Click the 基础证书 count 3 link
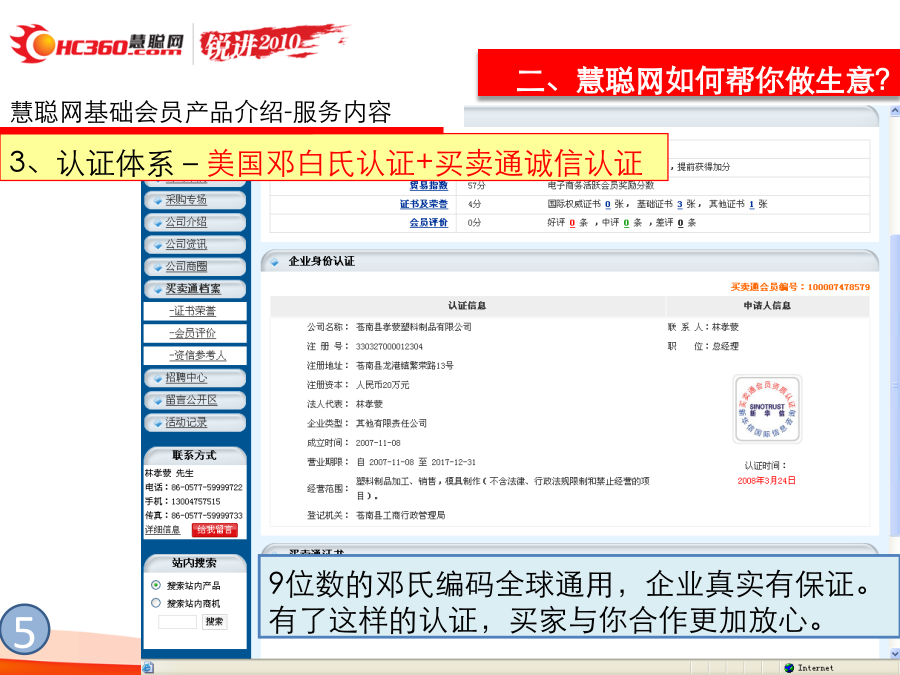The image size is (900, 675). coord(680,204)
